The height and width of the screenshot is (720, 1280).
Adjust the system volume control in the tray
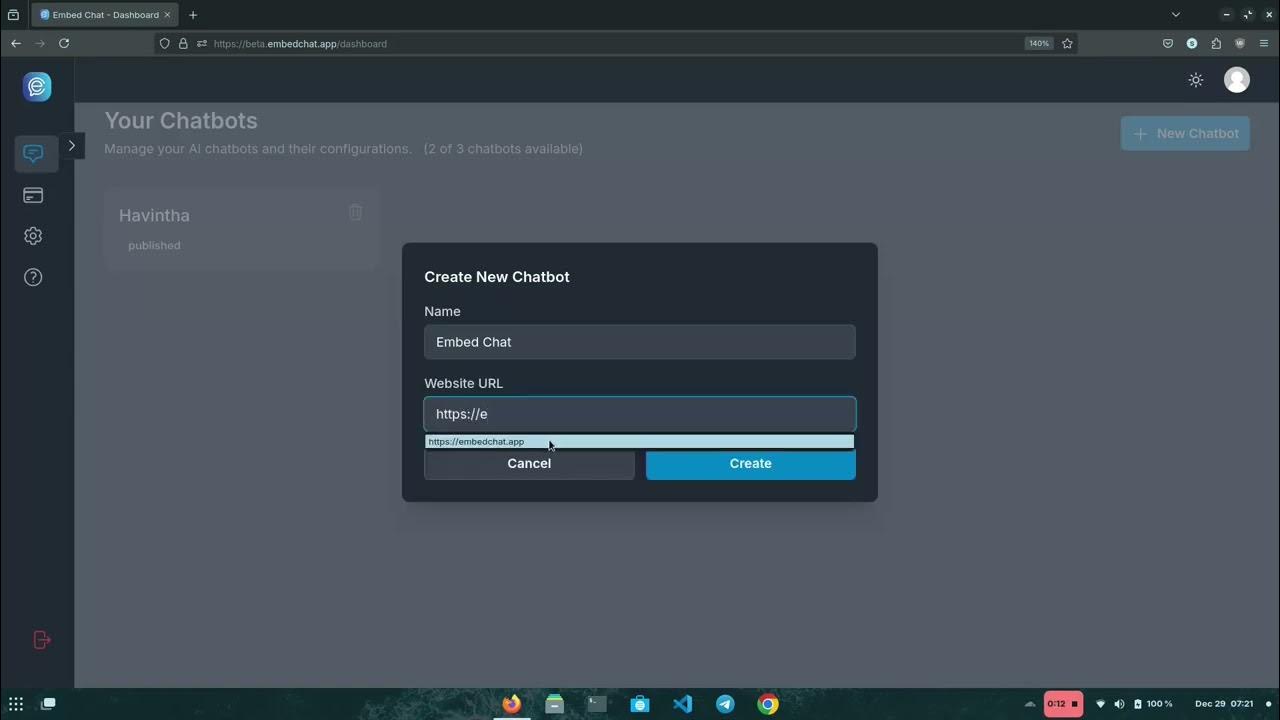(1119, 704)
